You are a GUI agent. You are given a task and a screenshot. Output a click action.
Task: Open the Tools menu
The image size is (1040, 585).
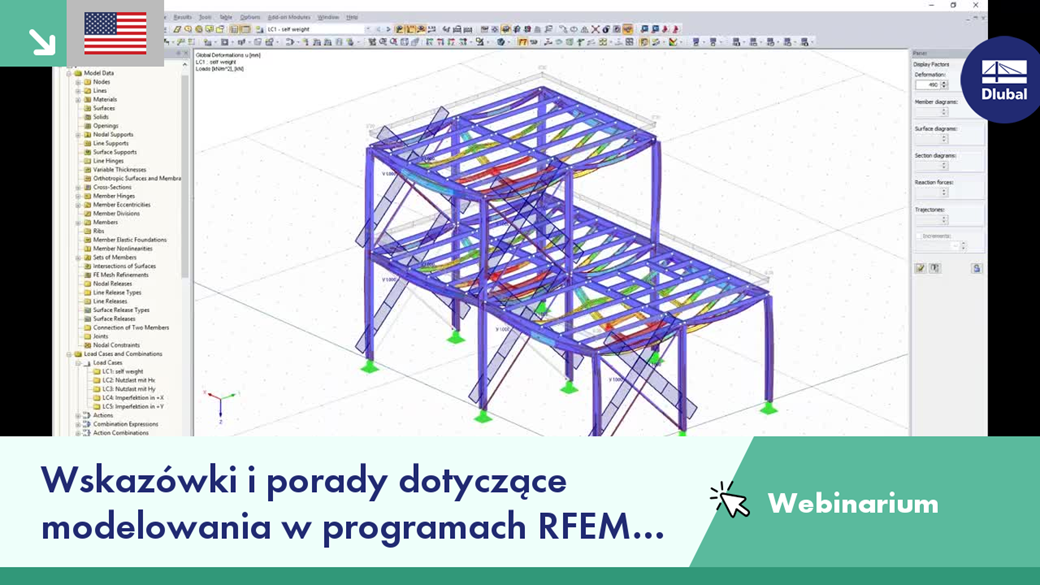pyautogui.click(x=205, y=17)
